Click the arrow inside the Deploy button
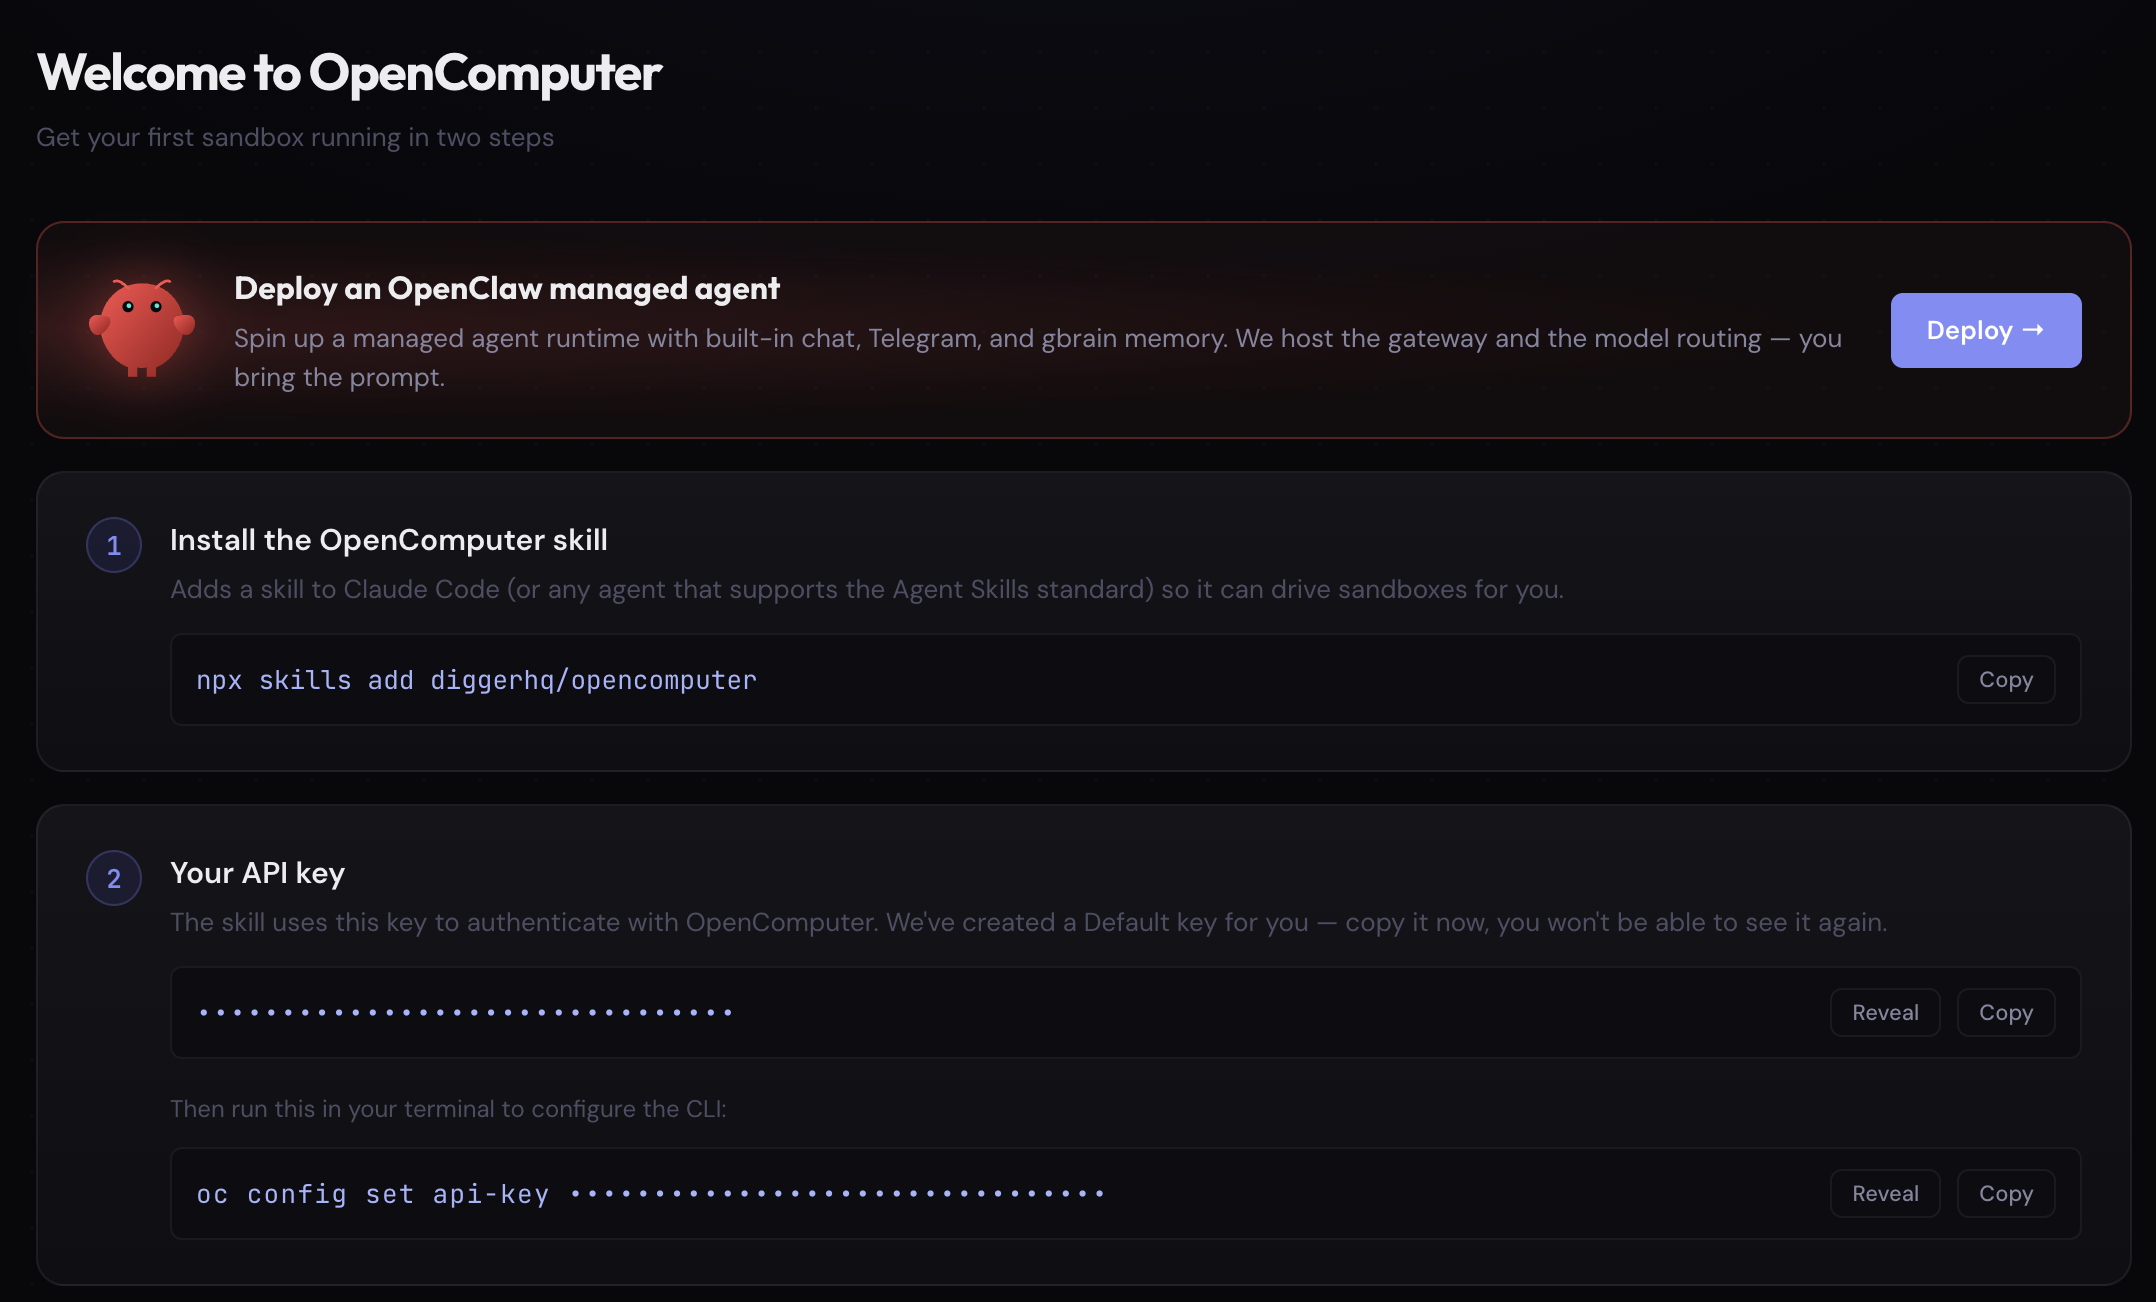Viewport: 2156px width, 1302px height. [x=2033, y=330]
